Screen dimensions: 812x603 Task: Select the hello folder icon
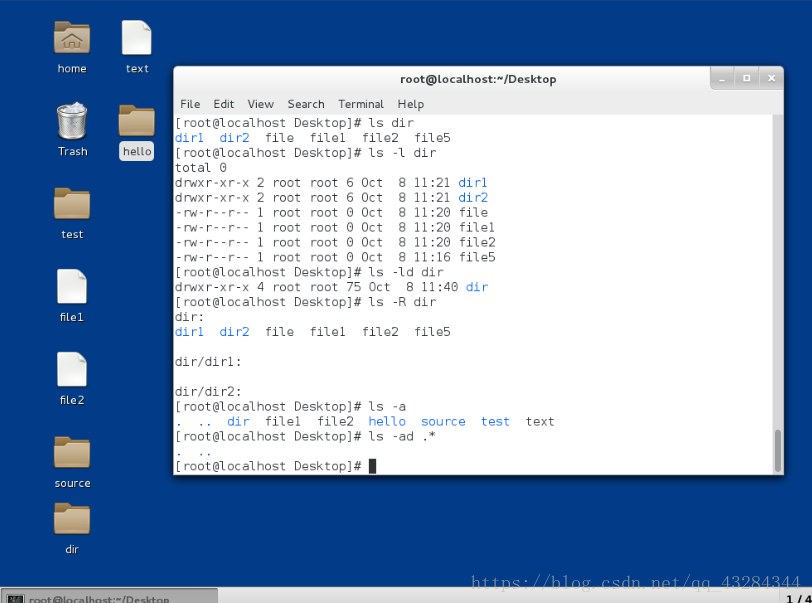137,121
